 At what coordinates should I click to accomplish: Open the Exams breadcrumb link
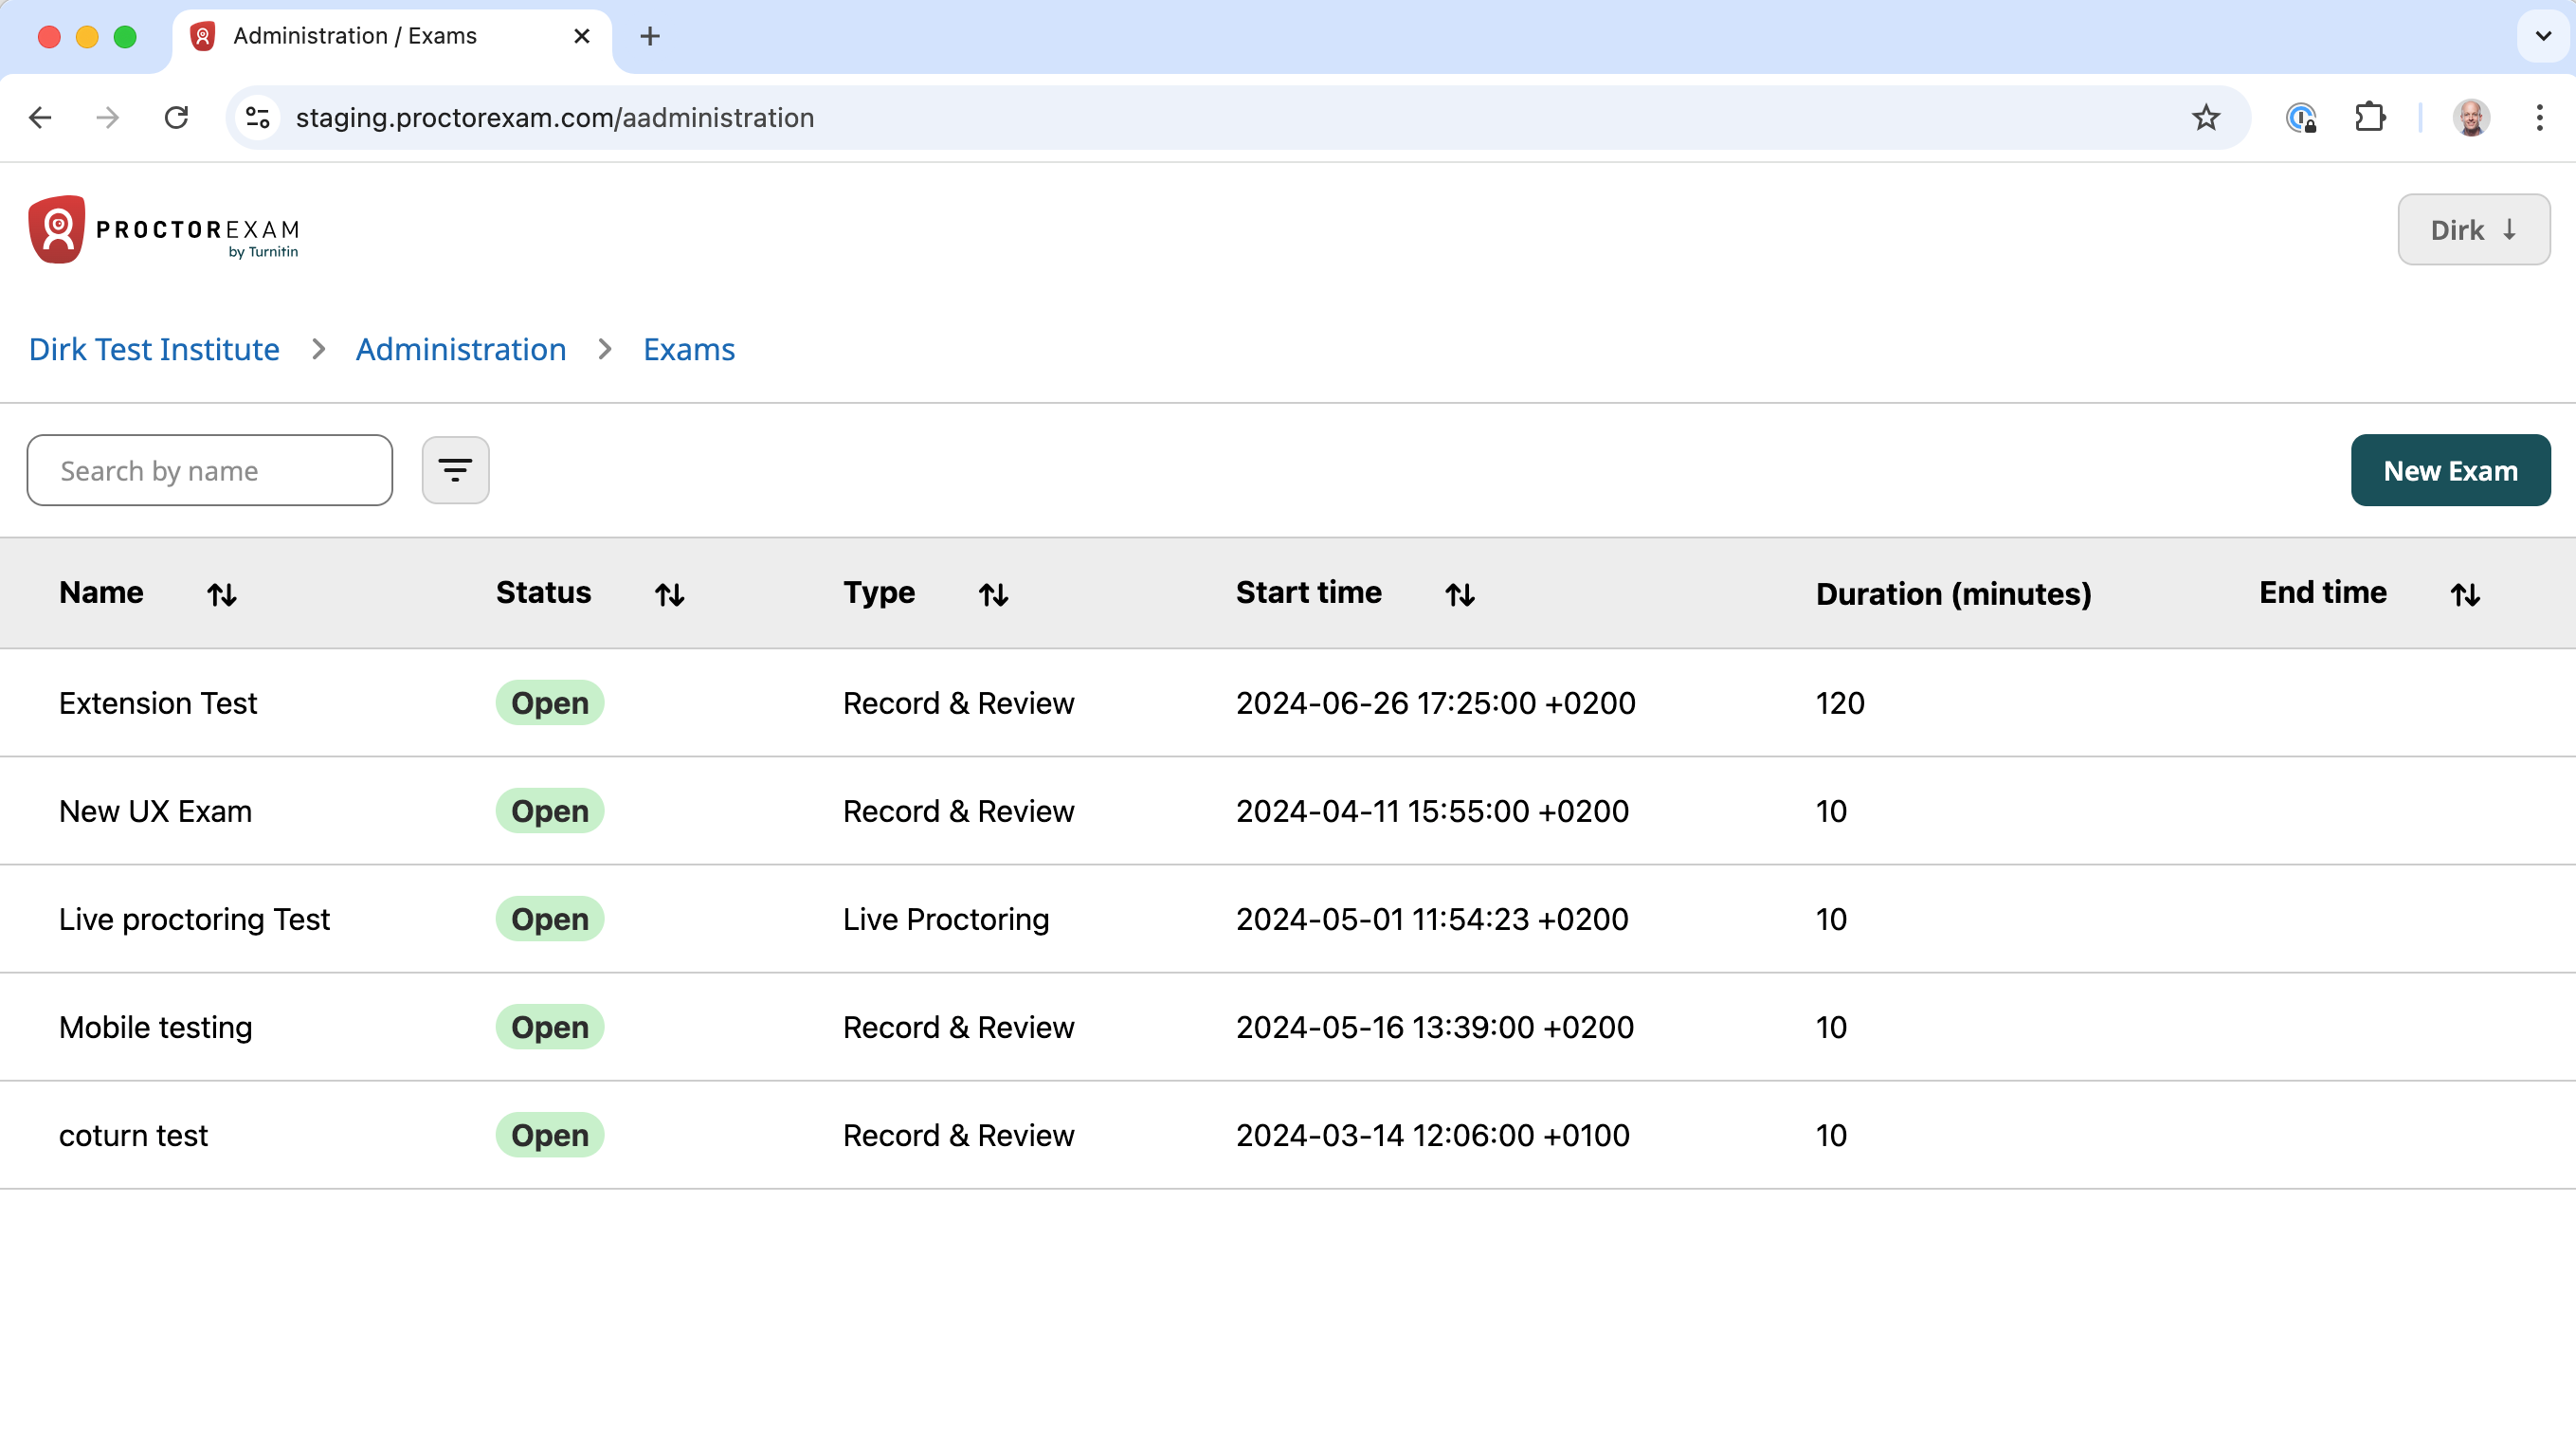coord(689,350)
